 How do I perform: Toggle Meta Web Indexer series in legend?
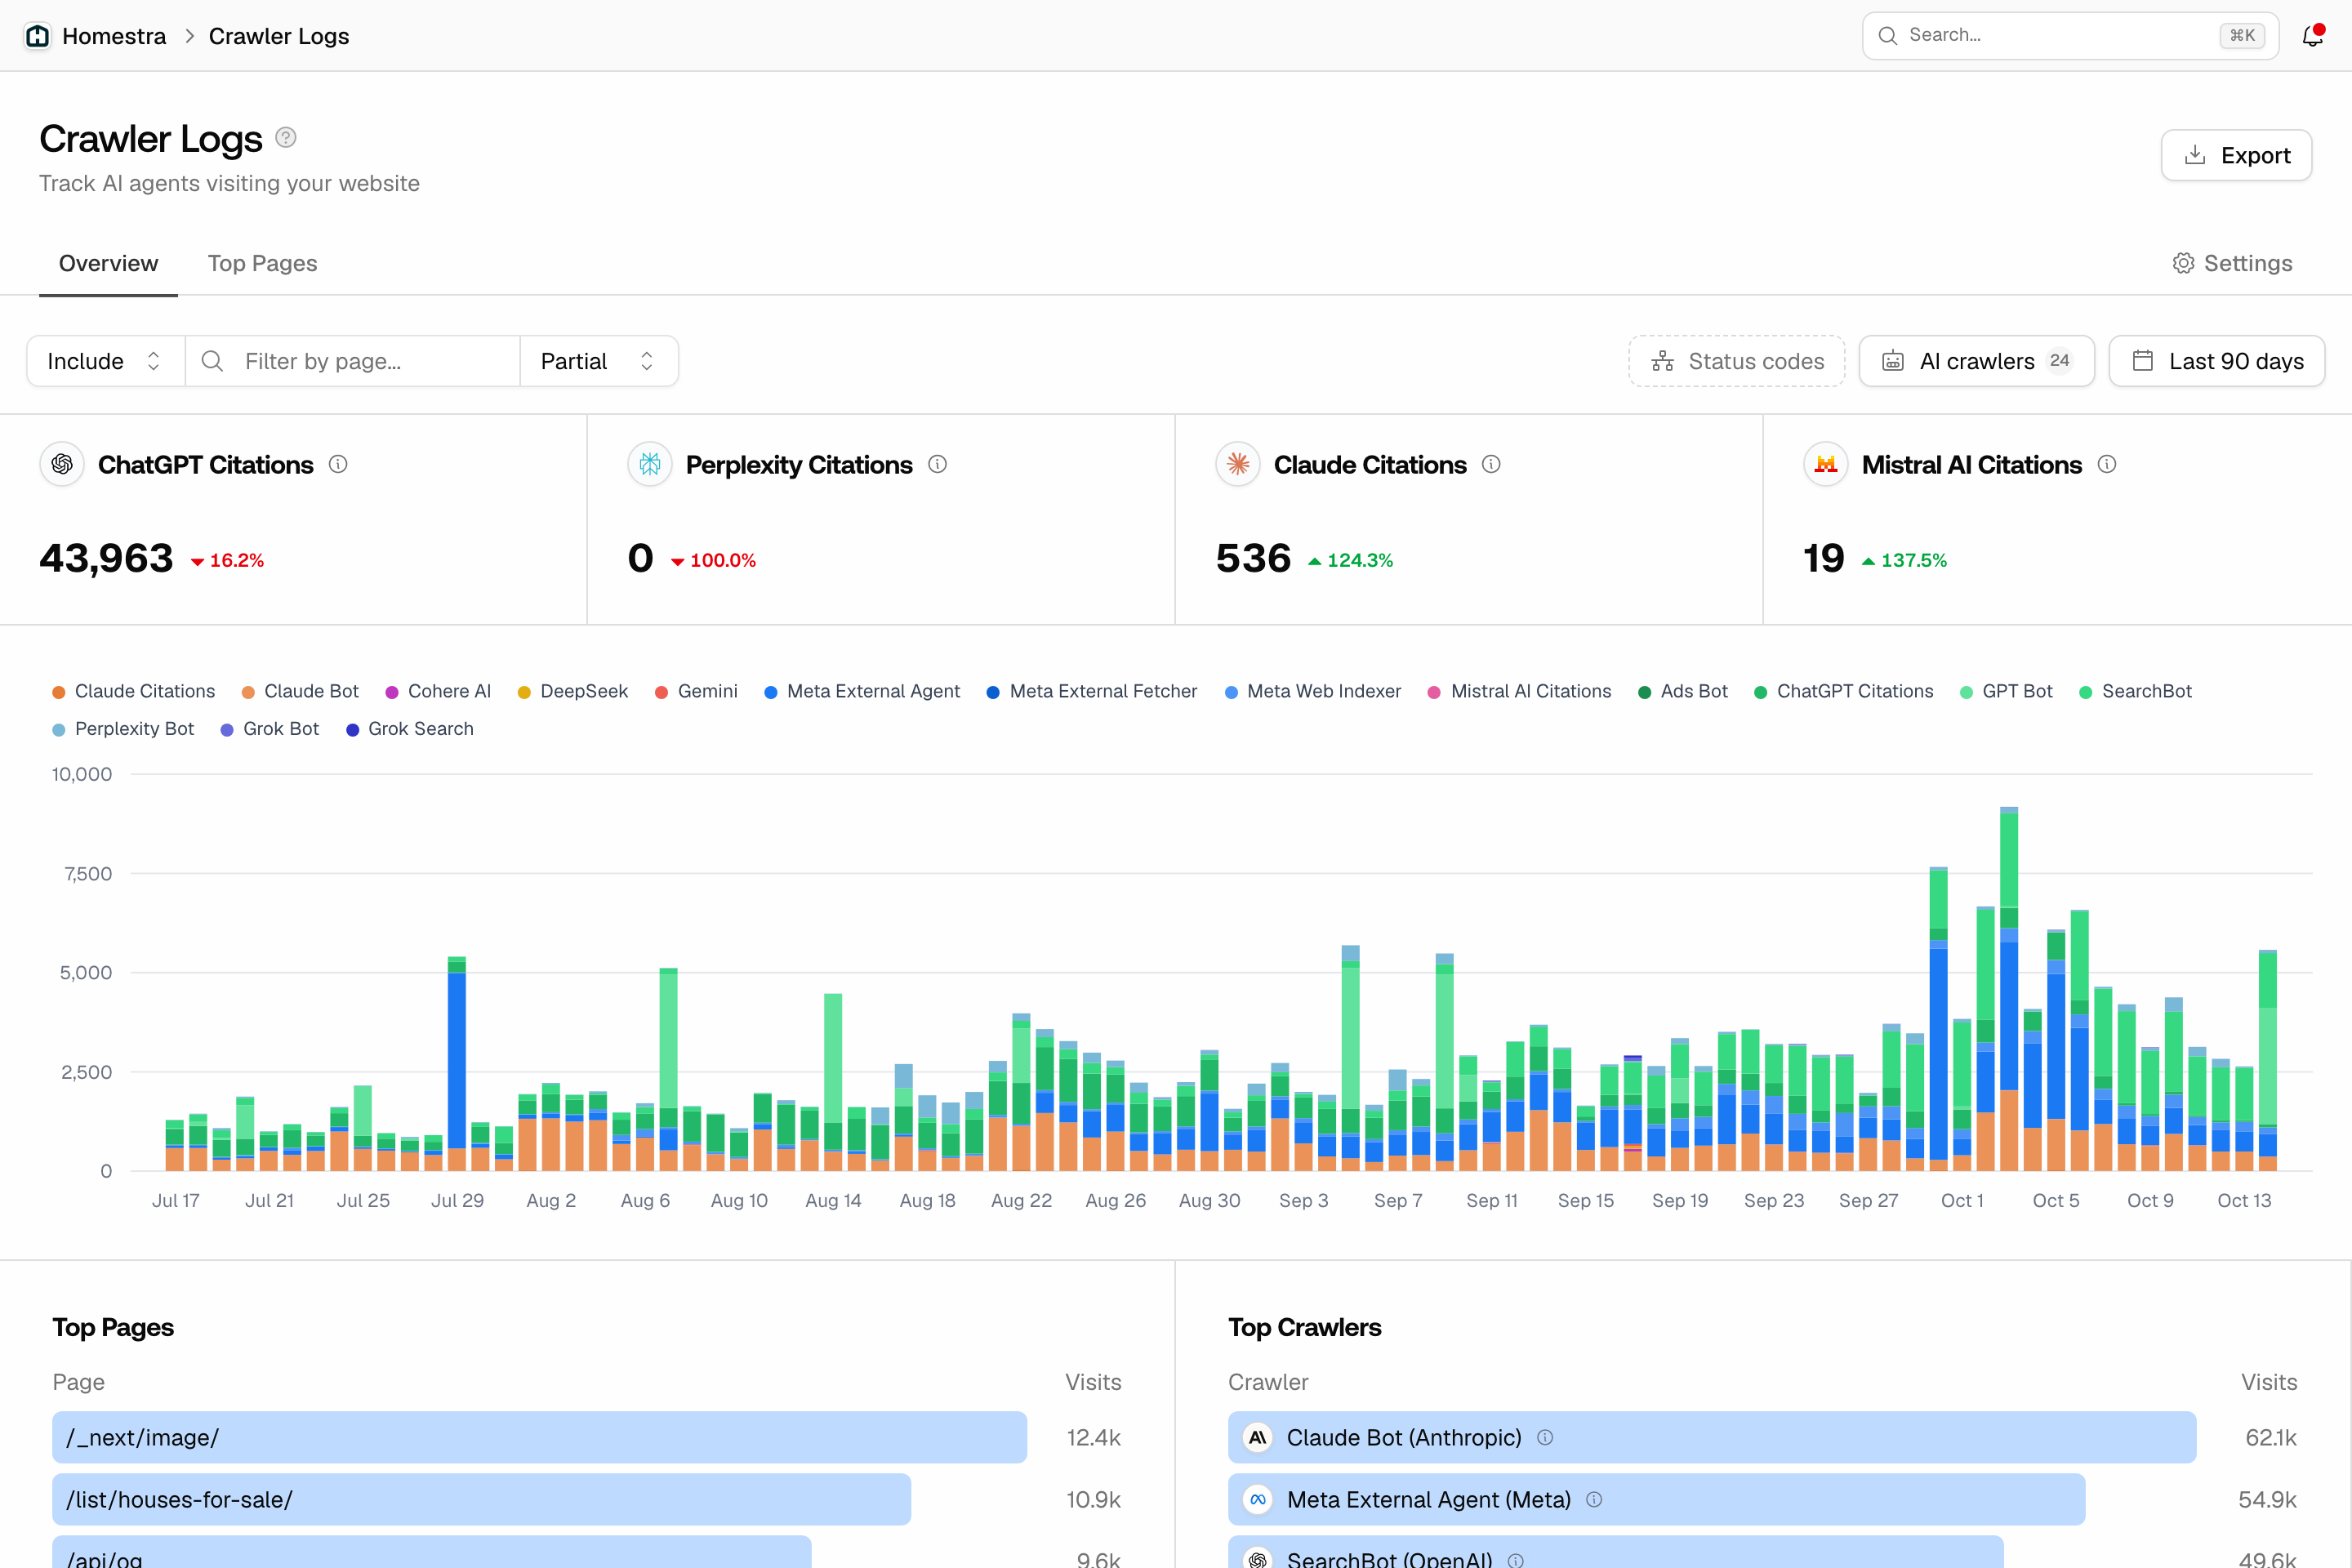tap(1313, 691)
